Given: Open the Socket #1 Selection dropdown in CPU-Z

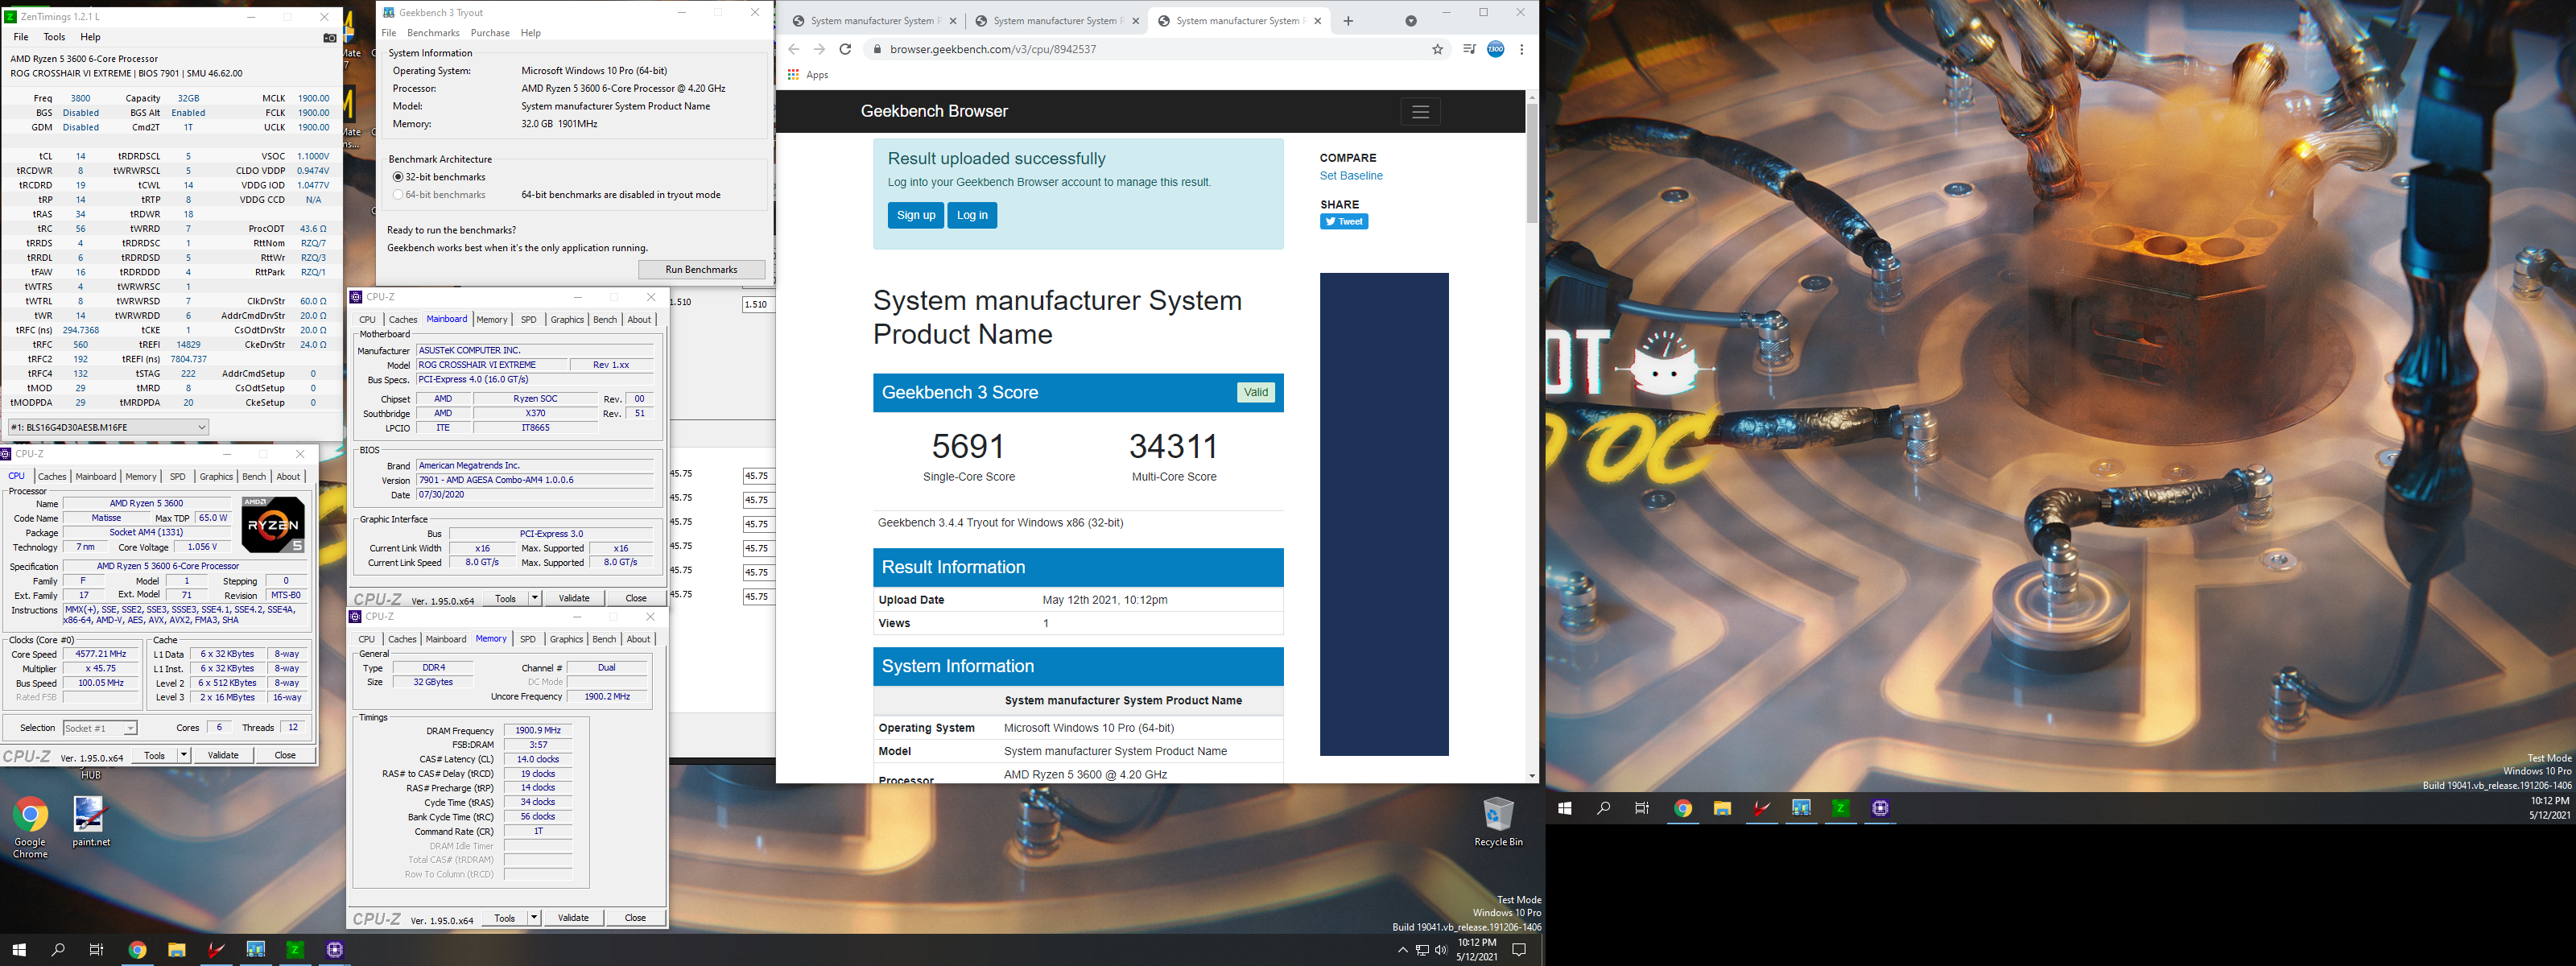Looking at the screenshot, I should (x=100, y=728).
